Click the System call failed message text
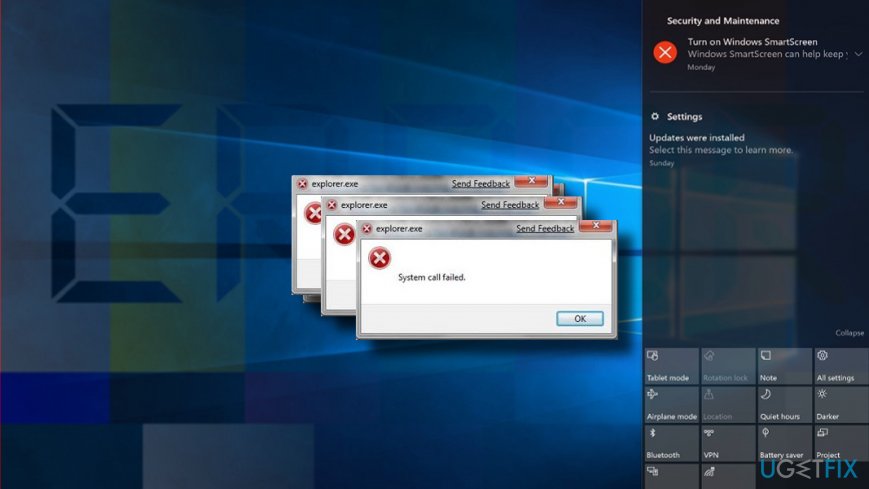The width and height of the screenshot is (869, 489). [x=432, y=277]
